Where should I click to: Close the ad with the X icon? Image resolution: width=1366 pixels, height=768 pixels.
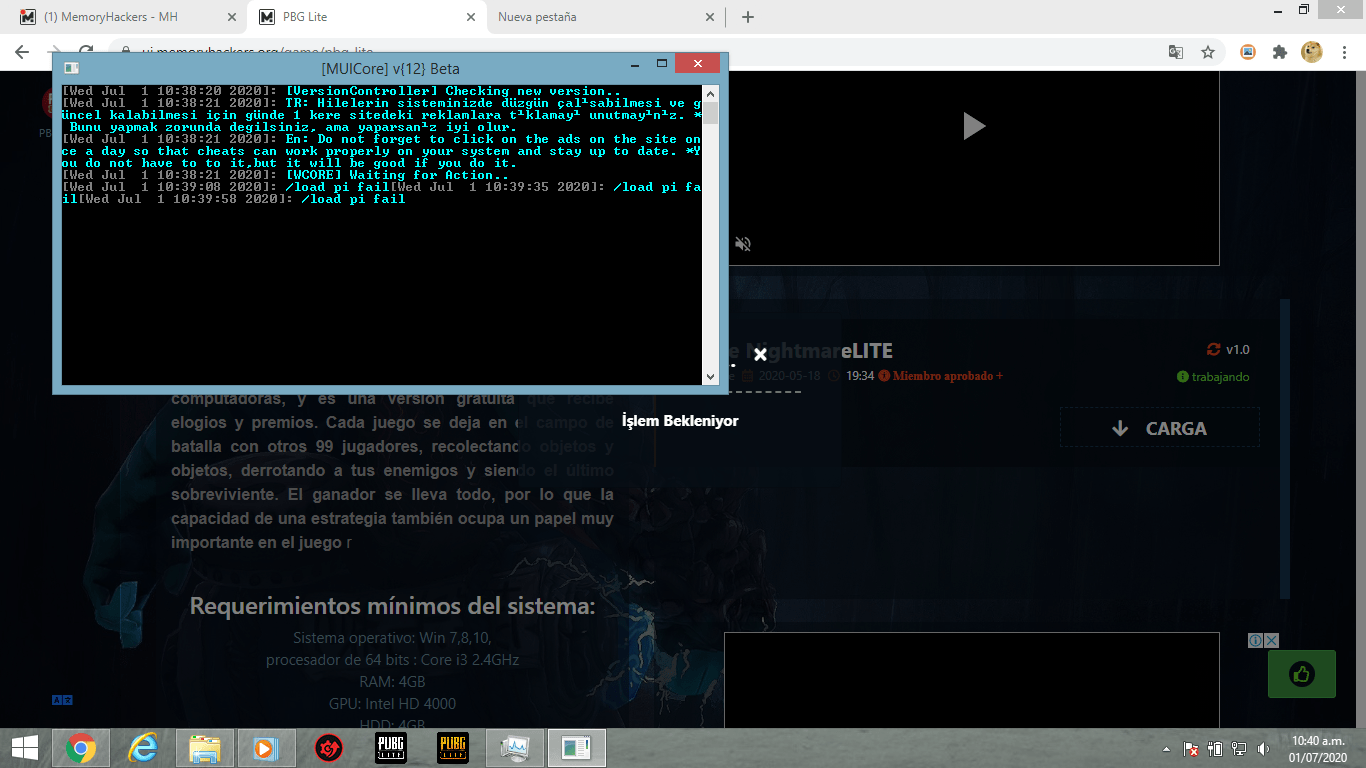pyautogui.click(x=1272, y=640)
